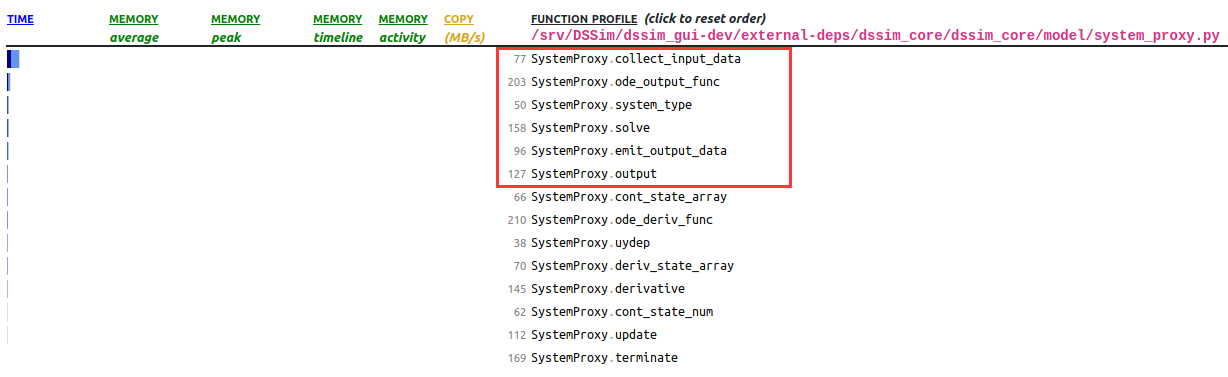The width and height of the screenshot is (1228, 377).
Task: Select the MEMORY activity column header
Action: click(x=403, y=28)
